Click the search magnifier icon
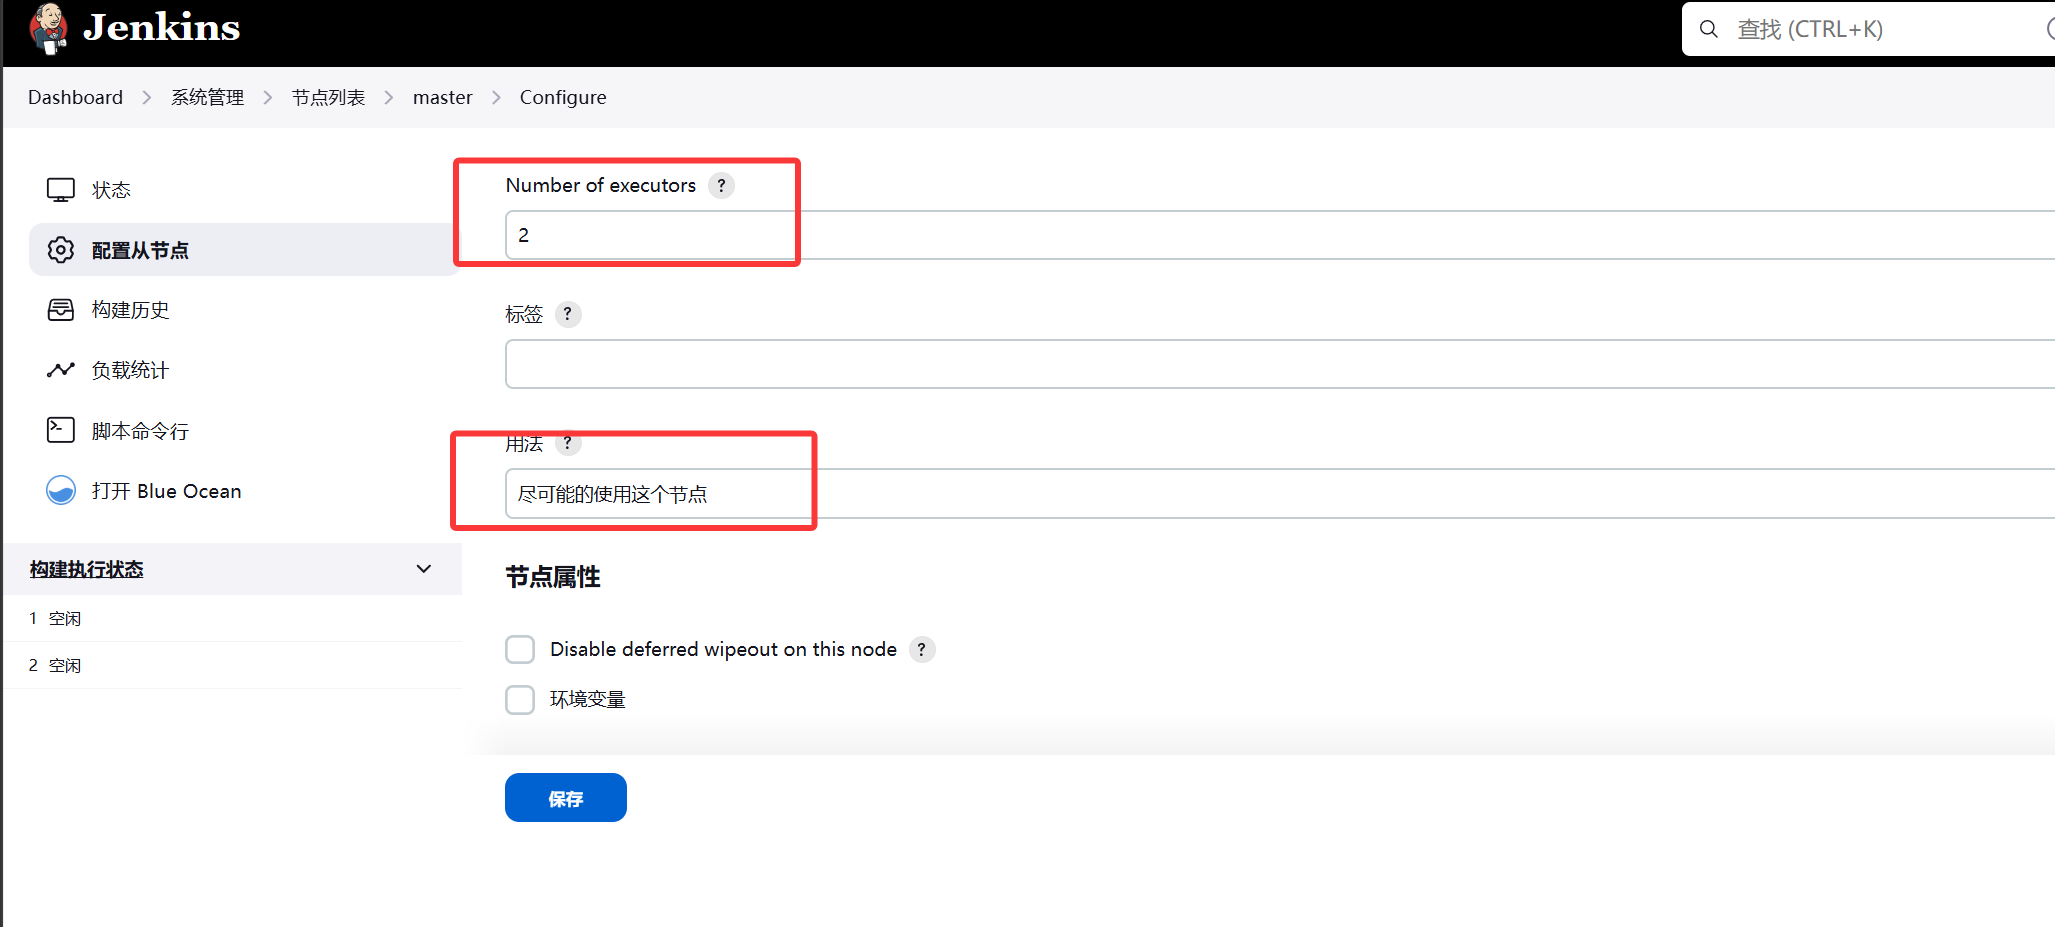 [x=1709, y=29]
